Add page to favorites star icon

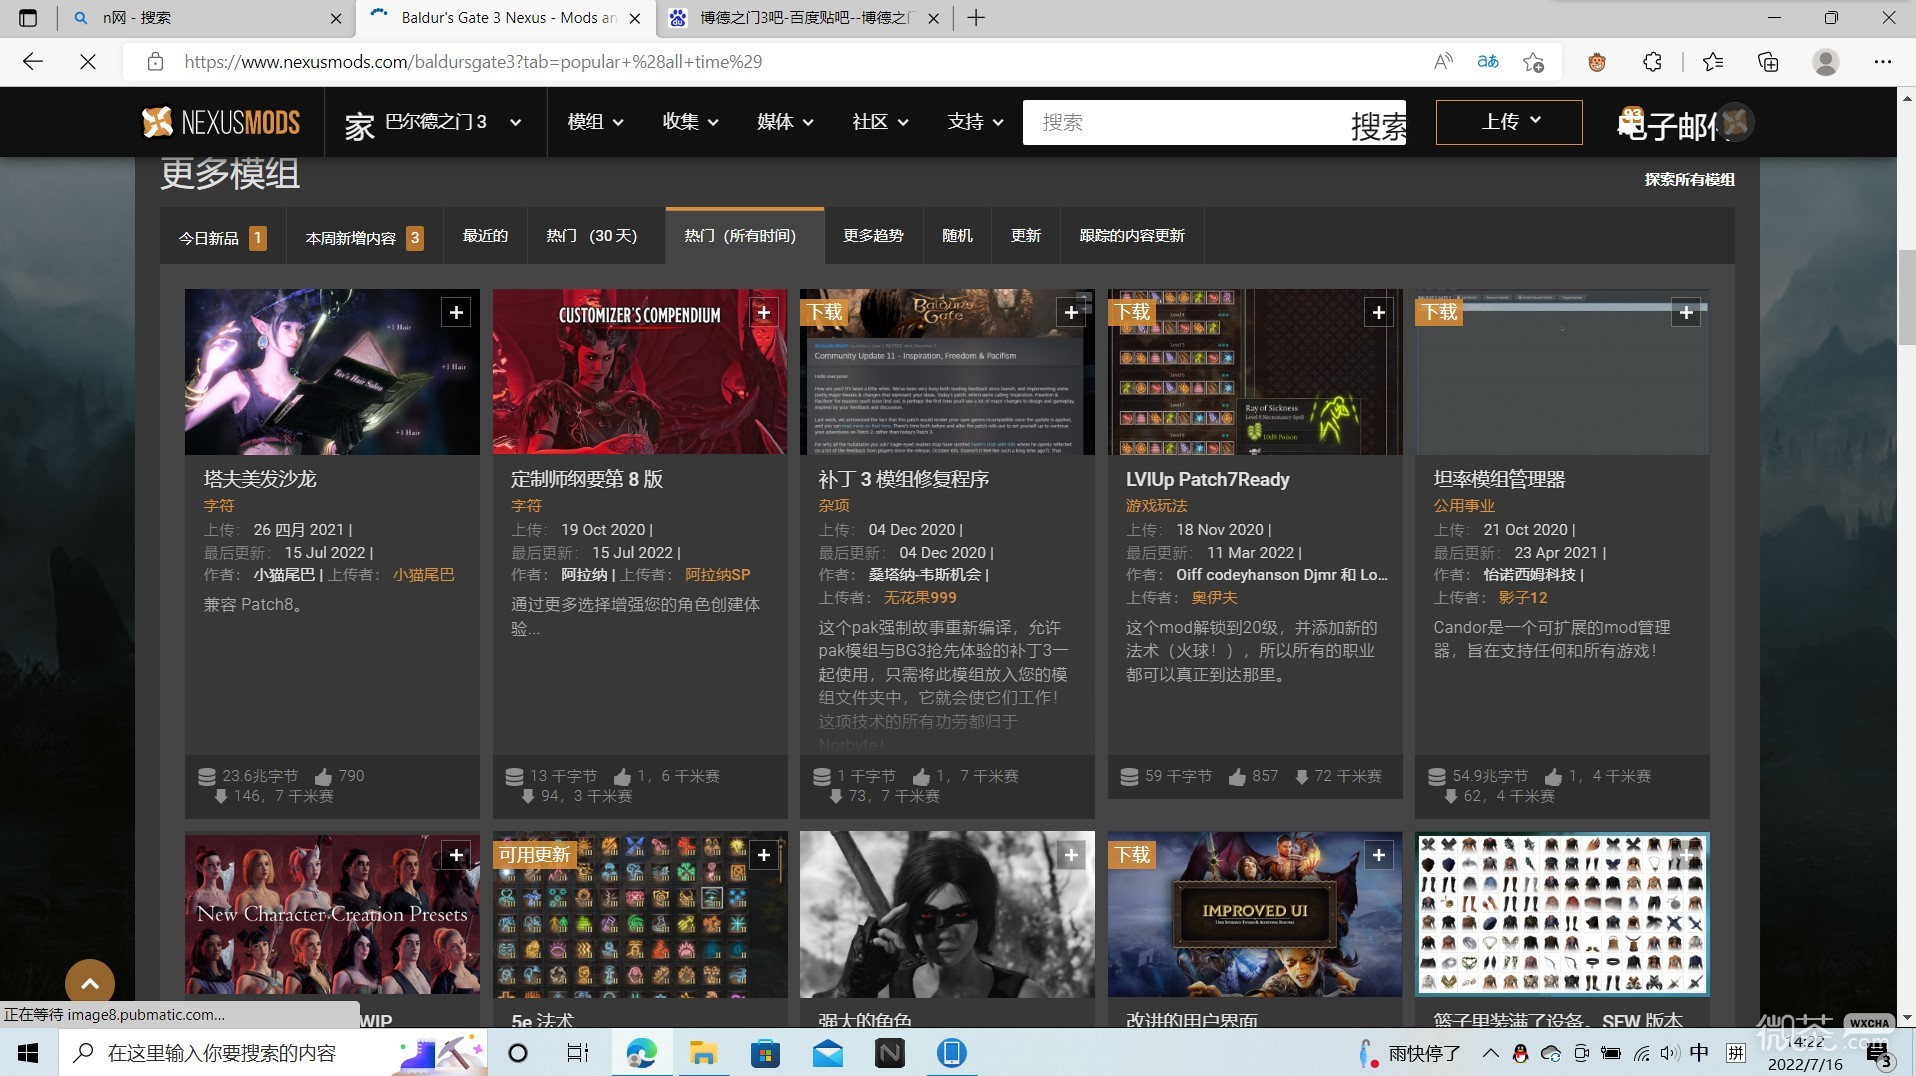pyautogui.click(x=1533, y=62)
